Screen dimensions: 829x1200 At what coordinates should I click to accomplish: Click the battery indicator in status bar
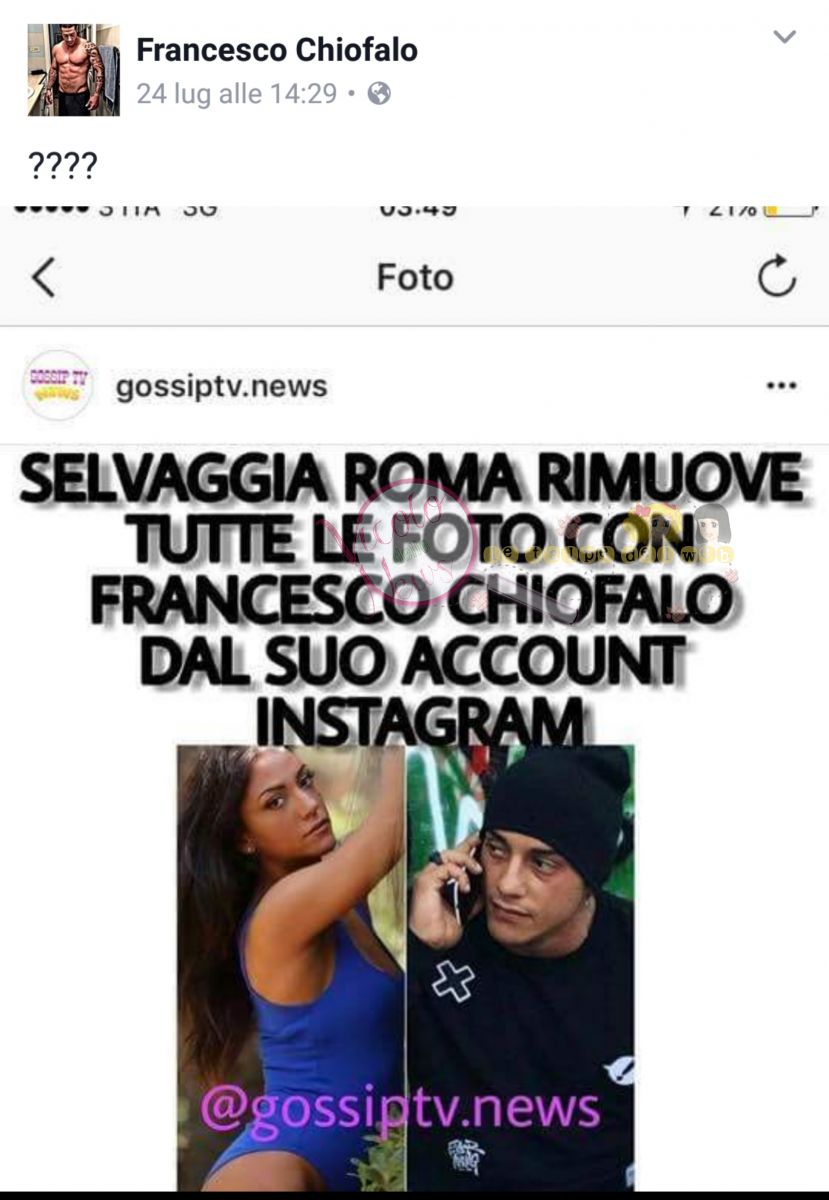click(790, 211)
